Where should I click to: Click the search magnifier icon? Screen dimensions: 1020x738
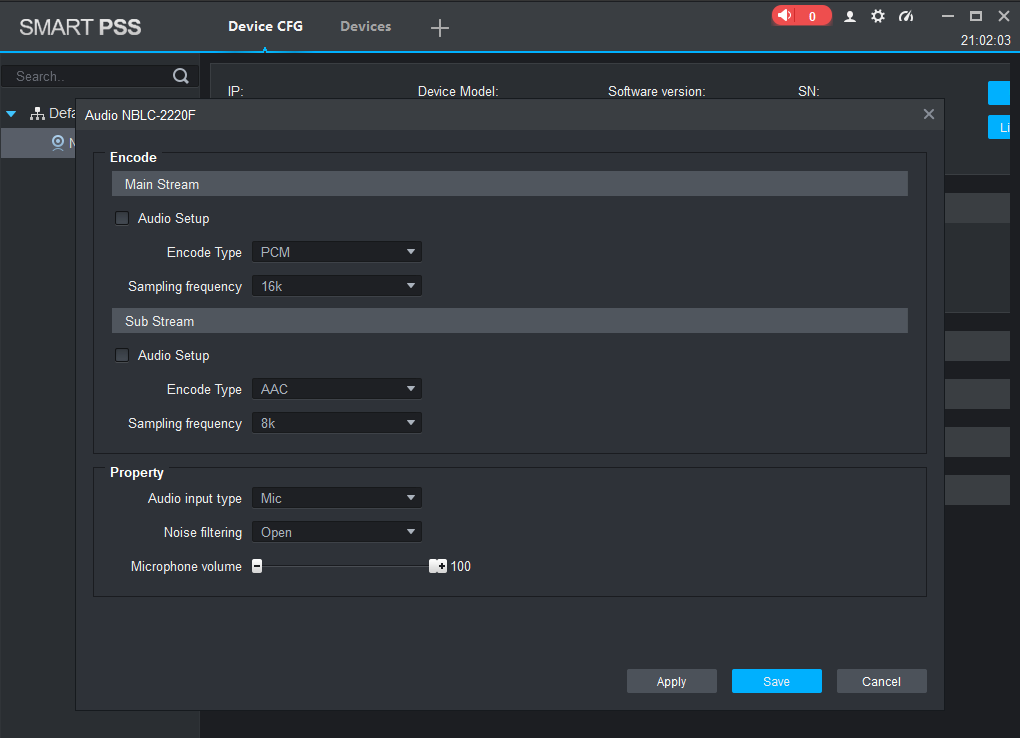pyautogui.click(x=181, y=76)
